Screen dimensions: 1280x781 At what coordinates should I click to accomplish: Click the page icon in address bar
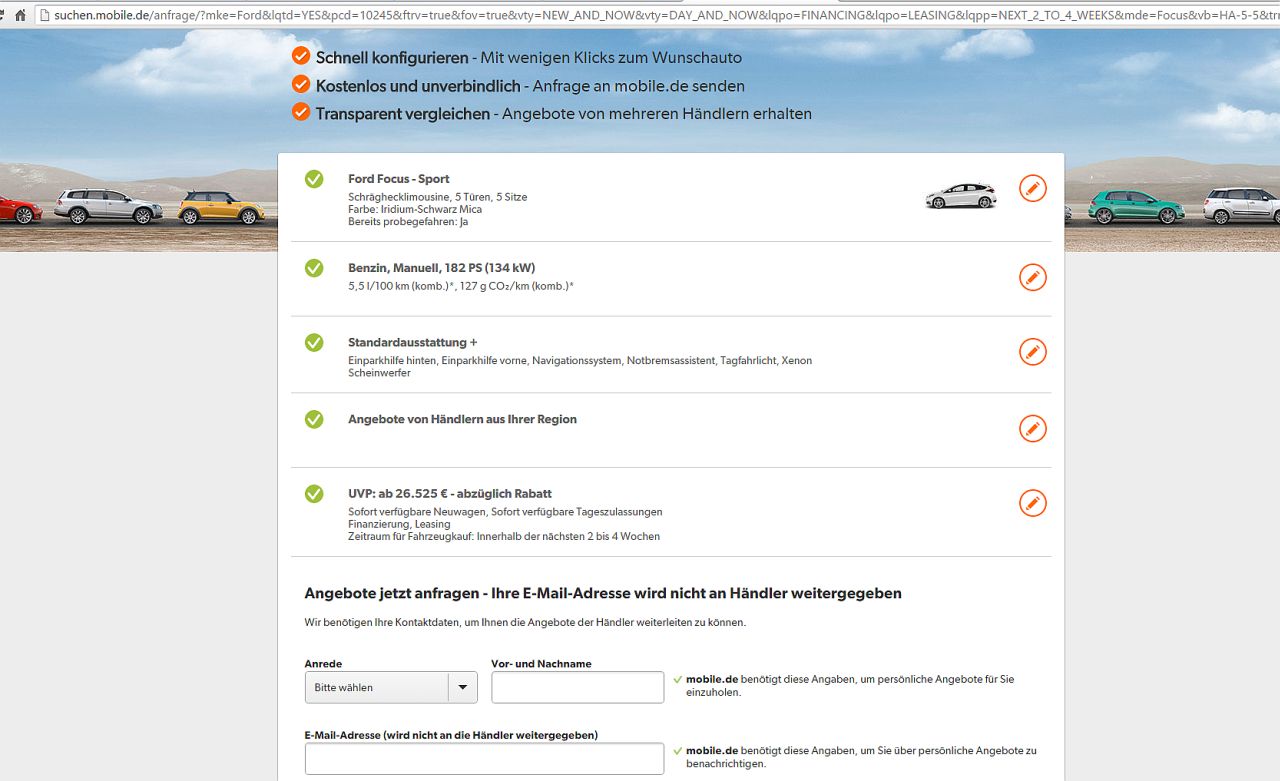[43, 15]
